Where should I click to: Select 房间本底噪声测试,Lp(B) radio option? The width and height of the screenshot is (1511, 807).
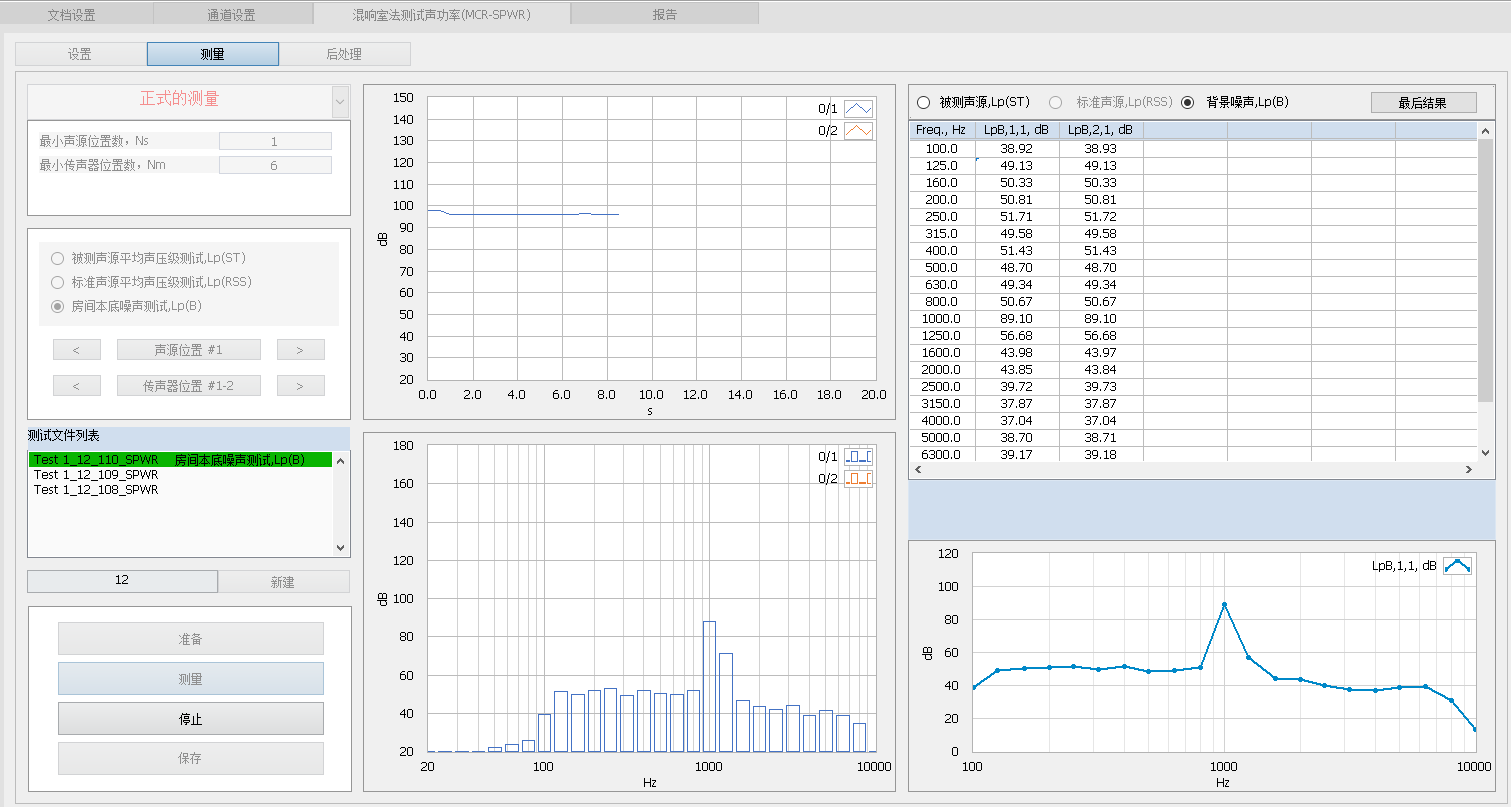[x=58, y=306]
